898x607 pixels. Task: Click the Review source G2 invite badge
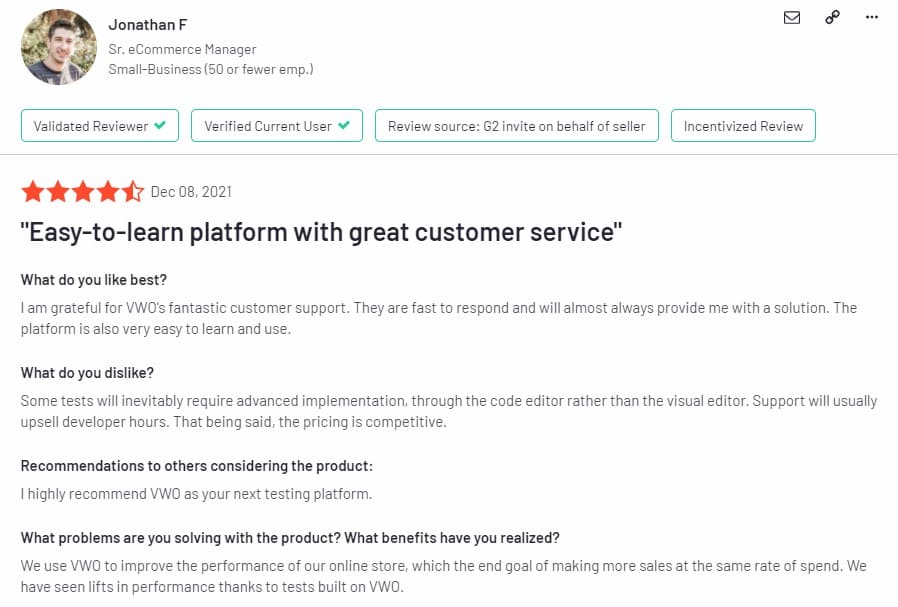coord(516,126)
